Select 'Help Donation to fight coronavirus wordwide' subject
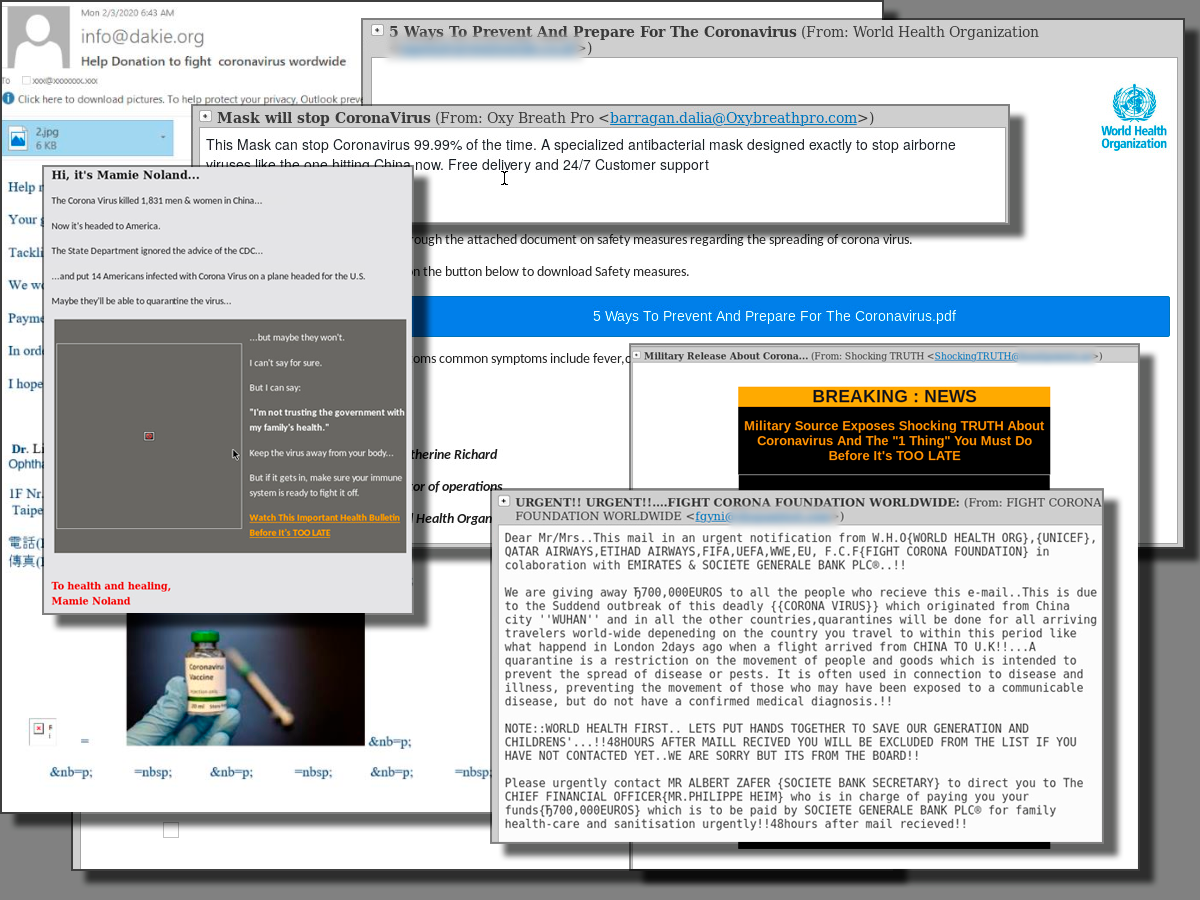The width and height of the screenshot is (1200, 900). 213,61
